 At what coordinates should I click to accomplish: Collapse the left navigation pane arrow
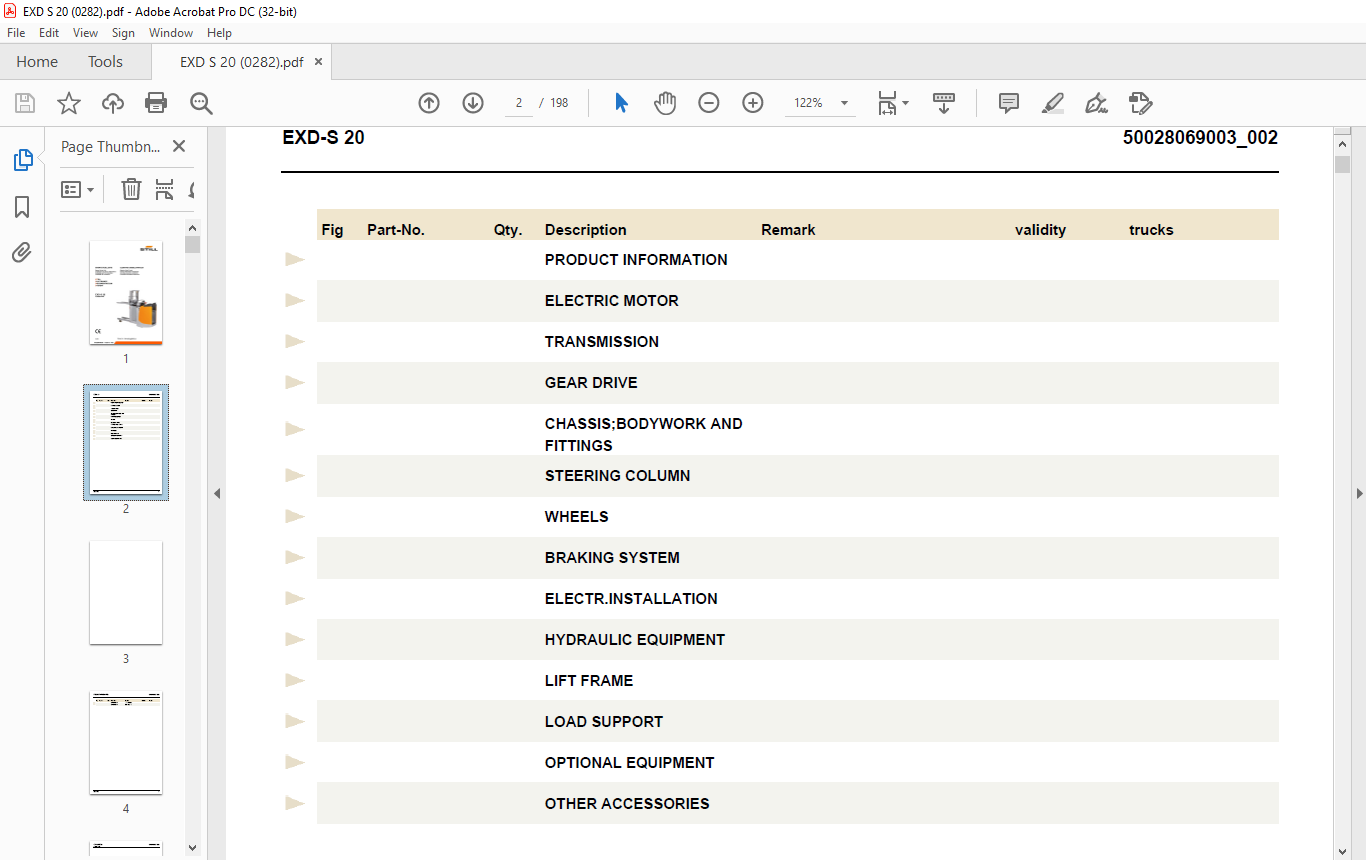(x=216, y=493)
